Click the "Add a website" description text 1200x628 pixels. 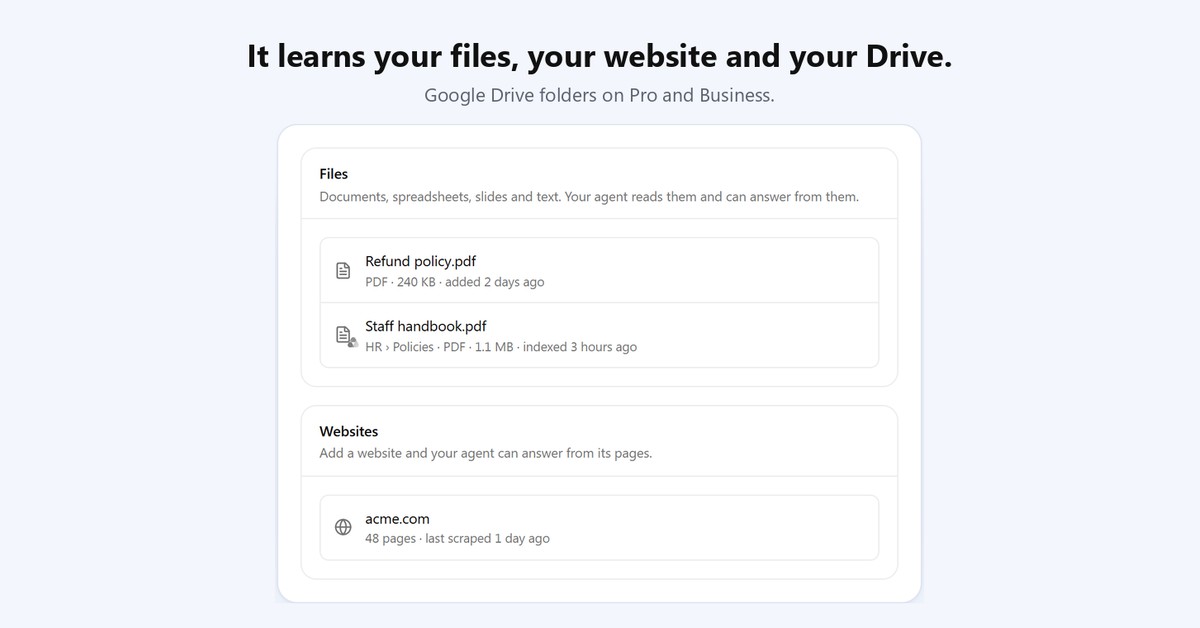(x=485, y=453)
